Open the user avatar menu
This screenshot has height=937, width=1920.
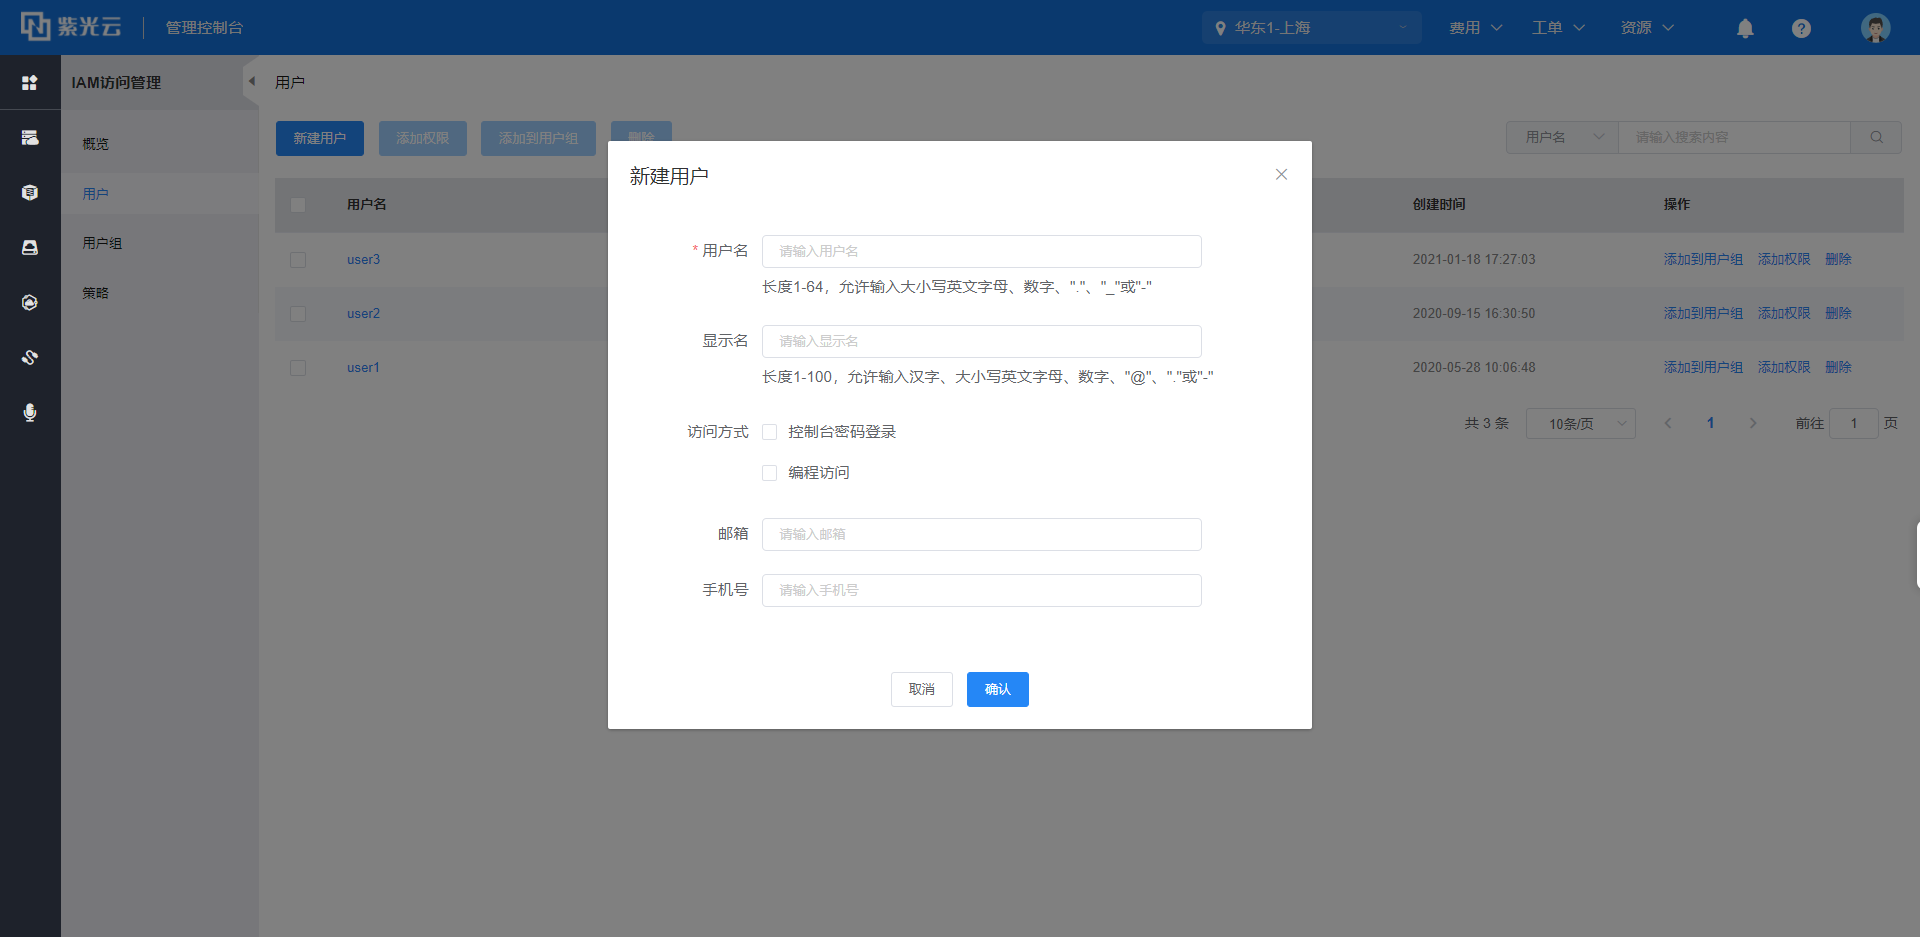1875,28
